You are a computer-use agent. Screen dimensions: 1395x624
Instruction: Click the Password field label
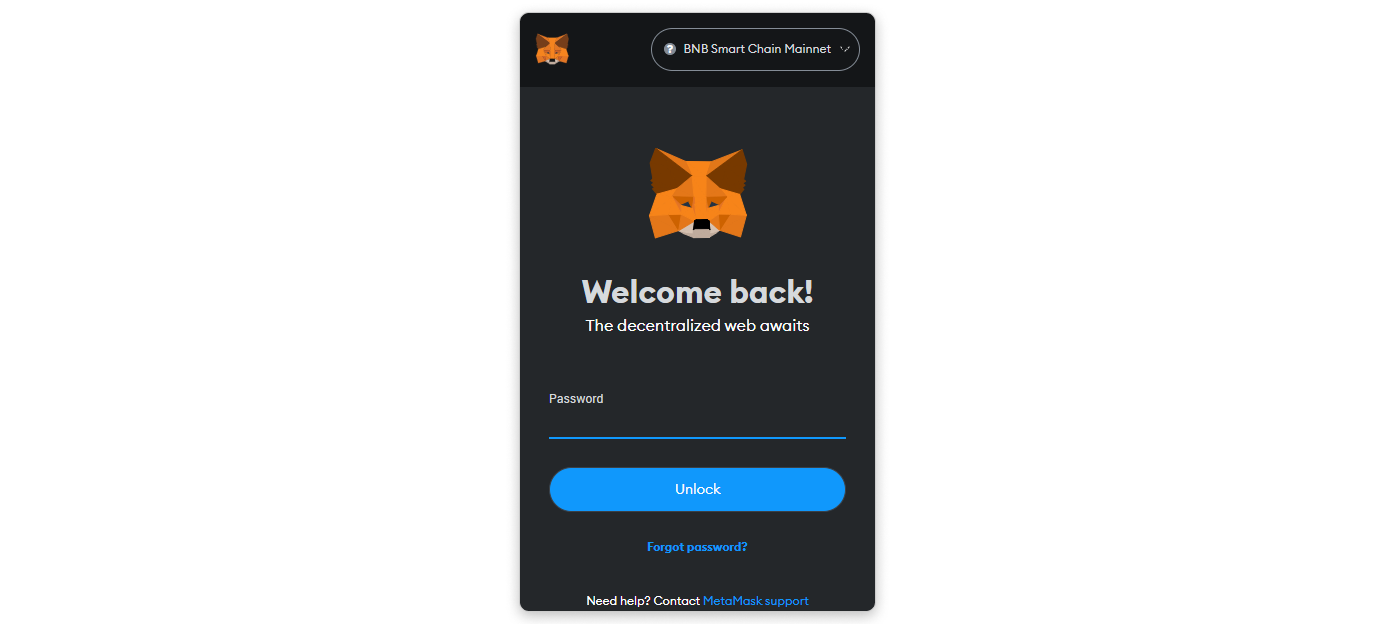click(576, 398)
